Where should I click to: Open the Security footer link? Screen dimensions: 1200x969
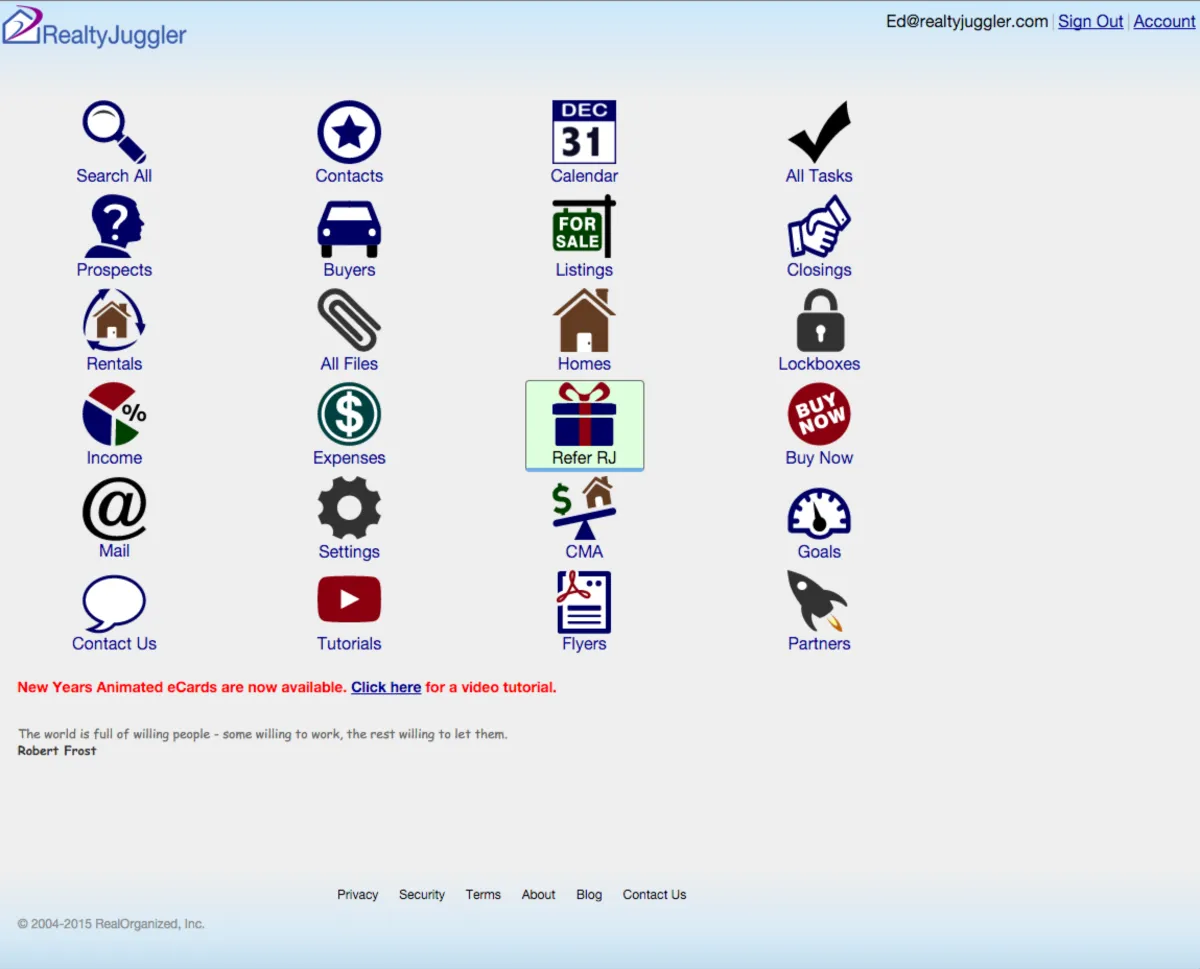click(x=422, y=895)
